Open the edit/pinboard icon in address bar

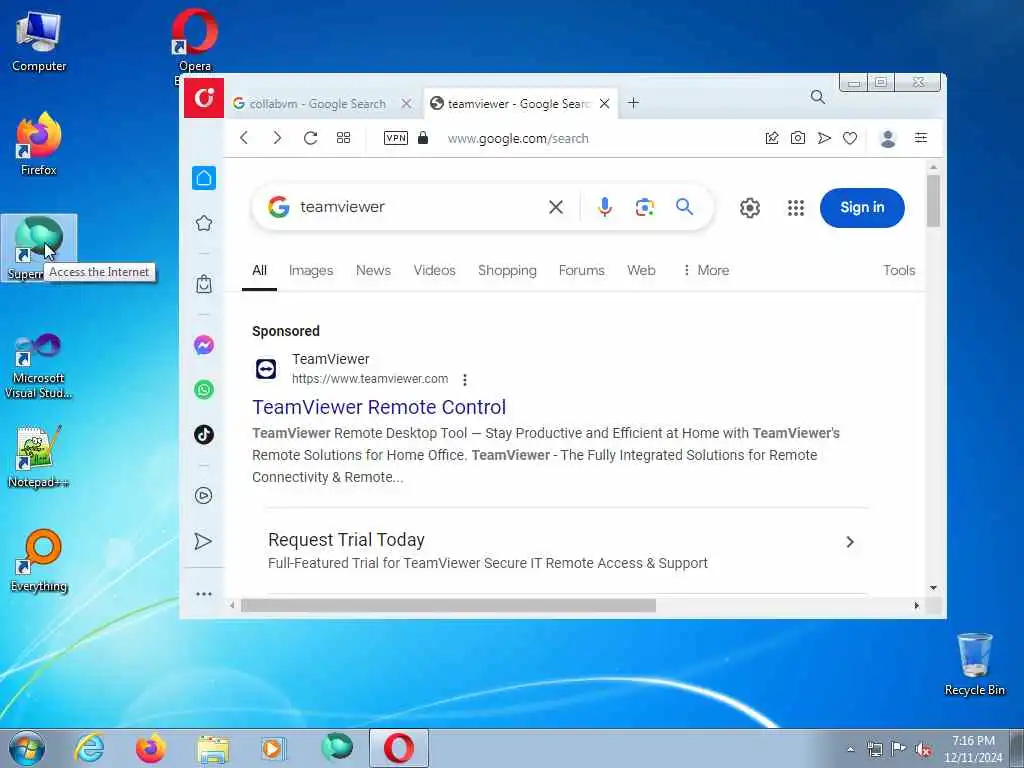pyautogui.click(x=772, y=138)
